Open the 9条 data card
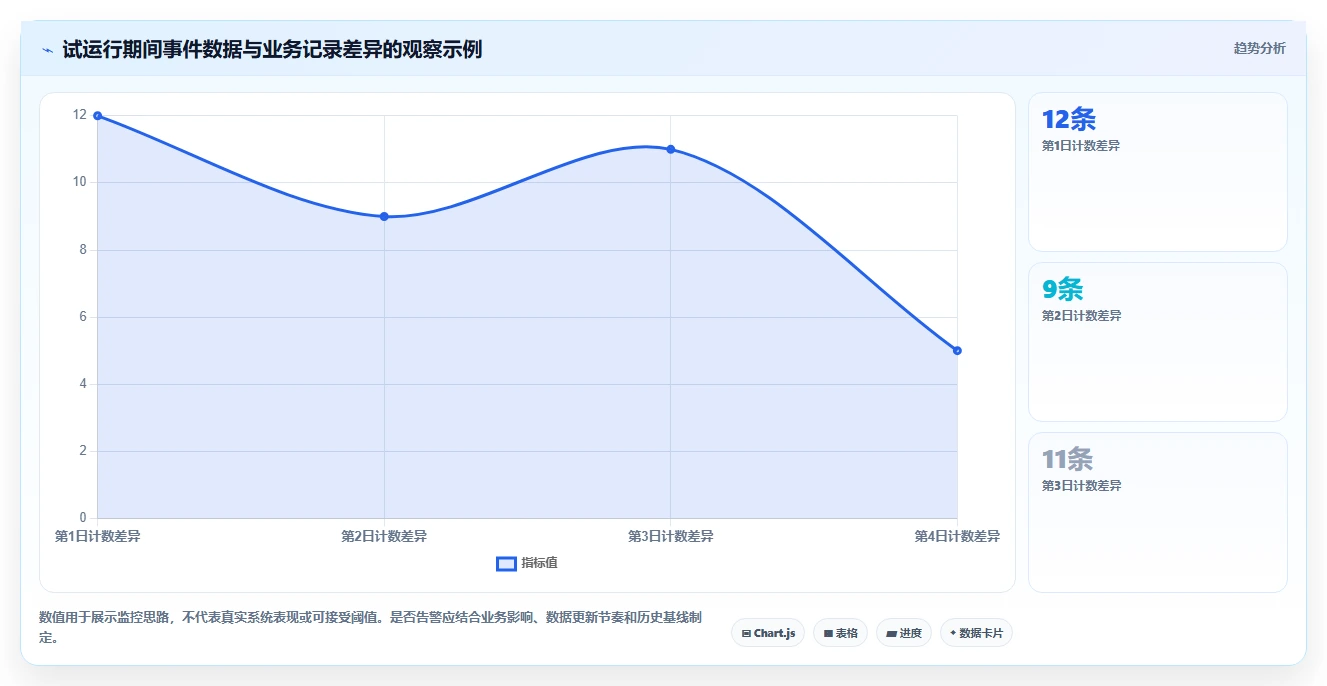 coord(1157,342)
